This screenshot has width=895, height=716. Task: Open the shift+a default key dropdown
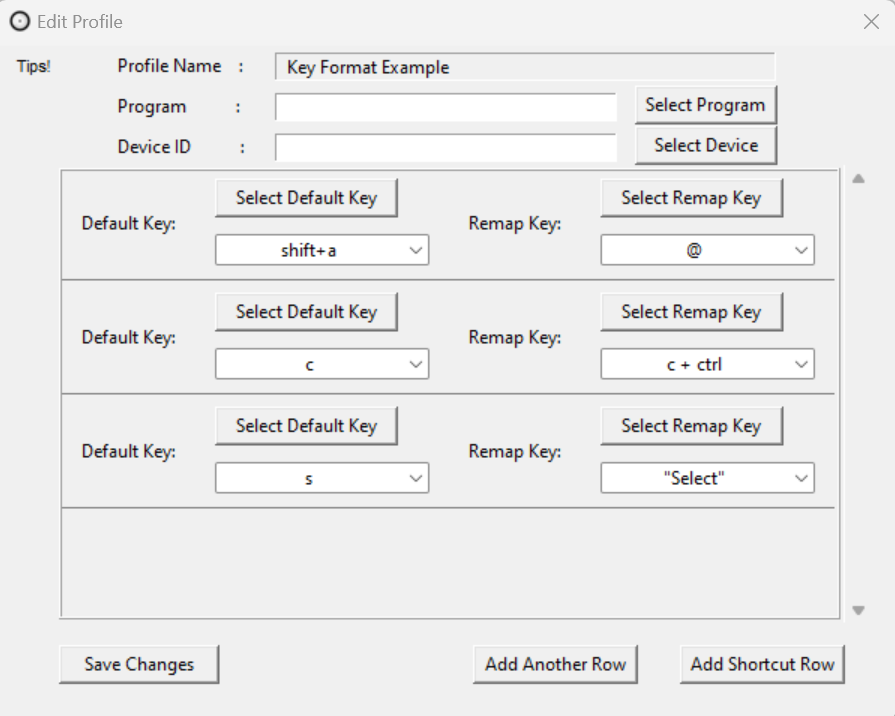321,249
